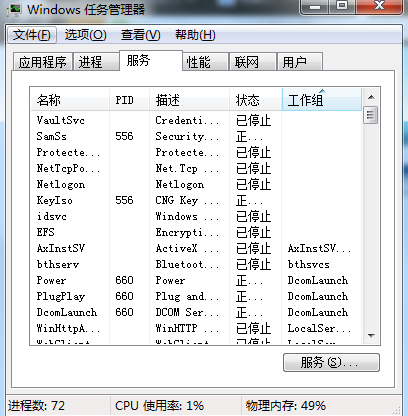Select the SamSs service row

pyautogui.click(x=196, y=136)
